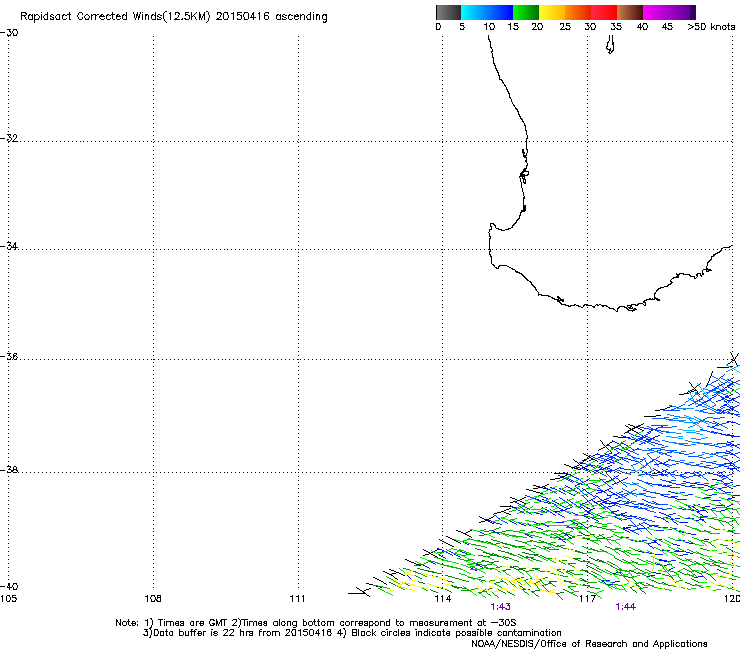Viewport: 740px width, 650px height.
Task: Click the latitude label -38
Action: [x=9, y=470]
